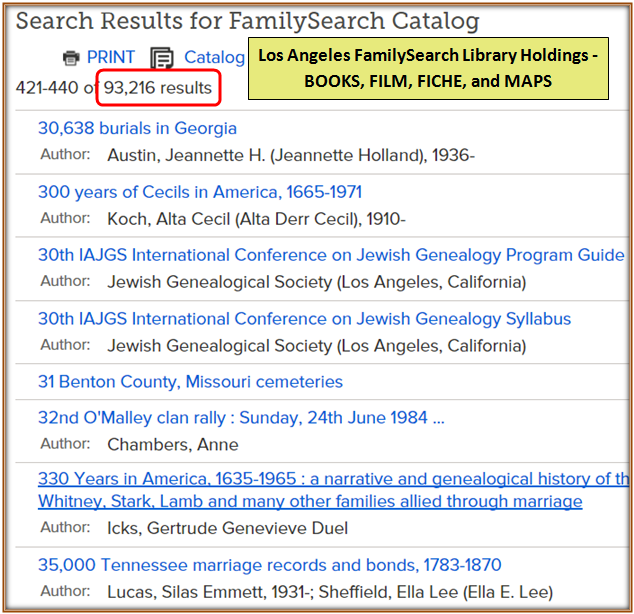The height and width of the screenshot is (614, 634).
Task: Open '30,638 burials in Georgia' record
Action: tap(137, 128)
